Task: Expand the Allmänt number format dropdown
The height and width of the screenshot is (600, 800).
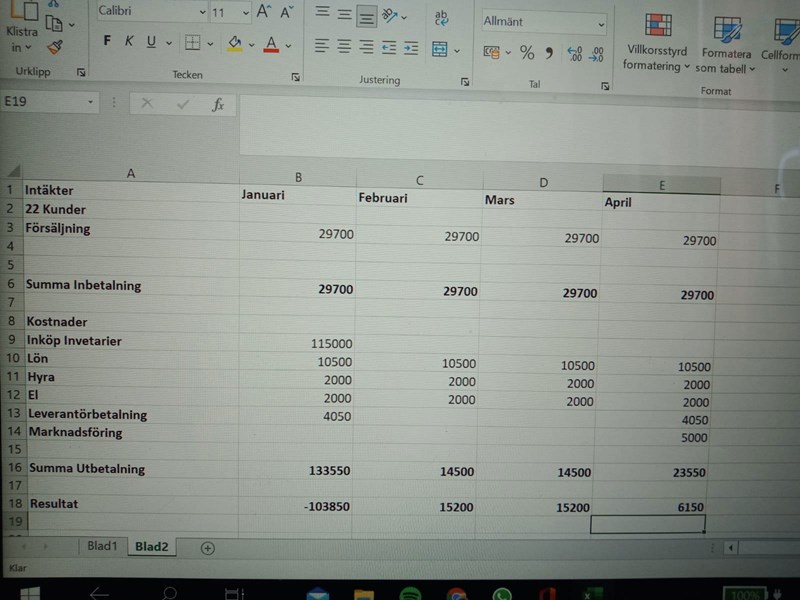Action: point(600,22)
